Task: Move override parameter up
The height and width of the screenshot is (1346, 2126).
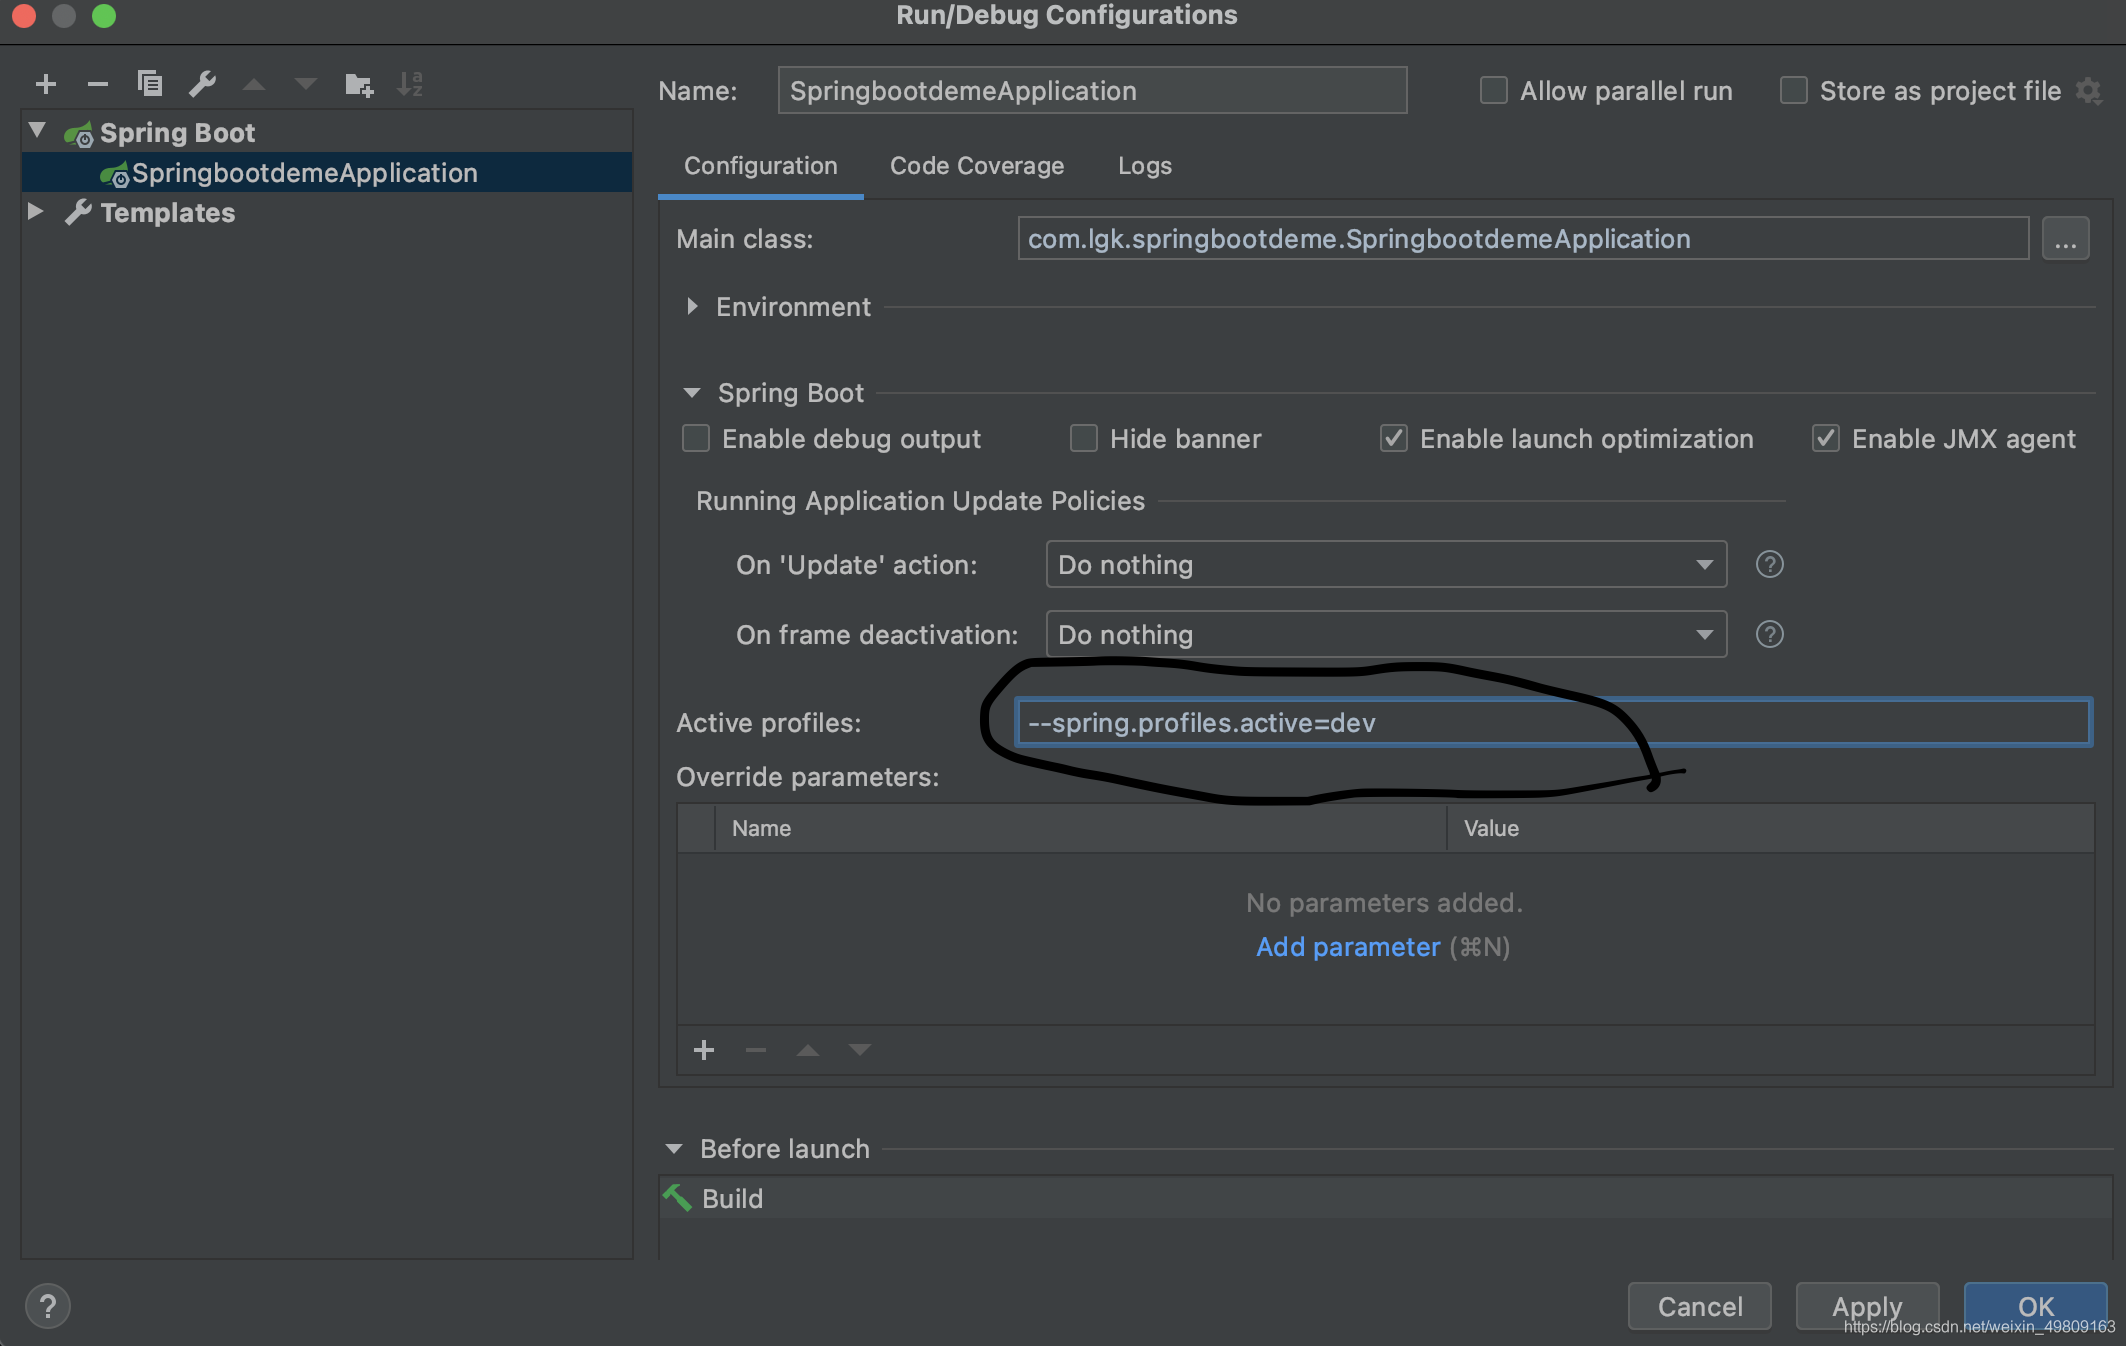Action: point(808,1050)
